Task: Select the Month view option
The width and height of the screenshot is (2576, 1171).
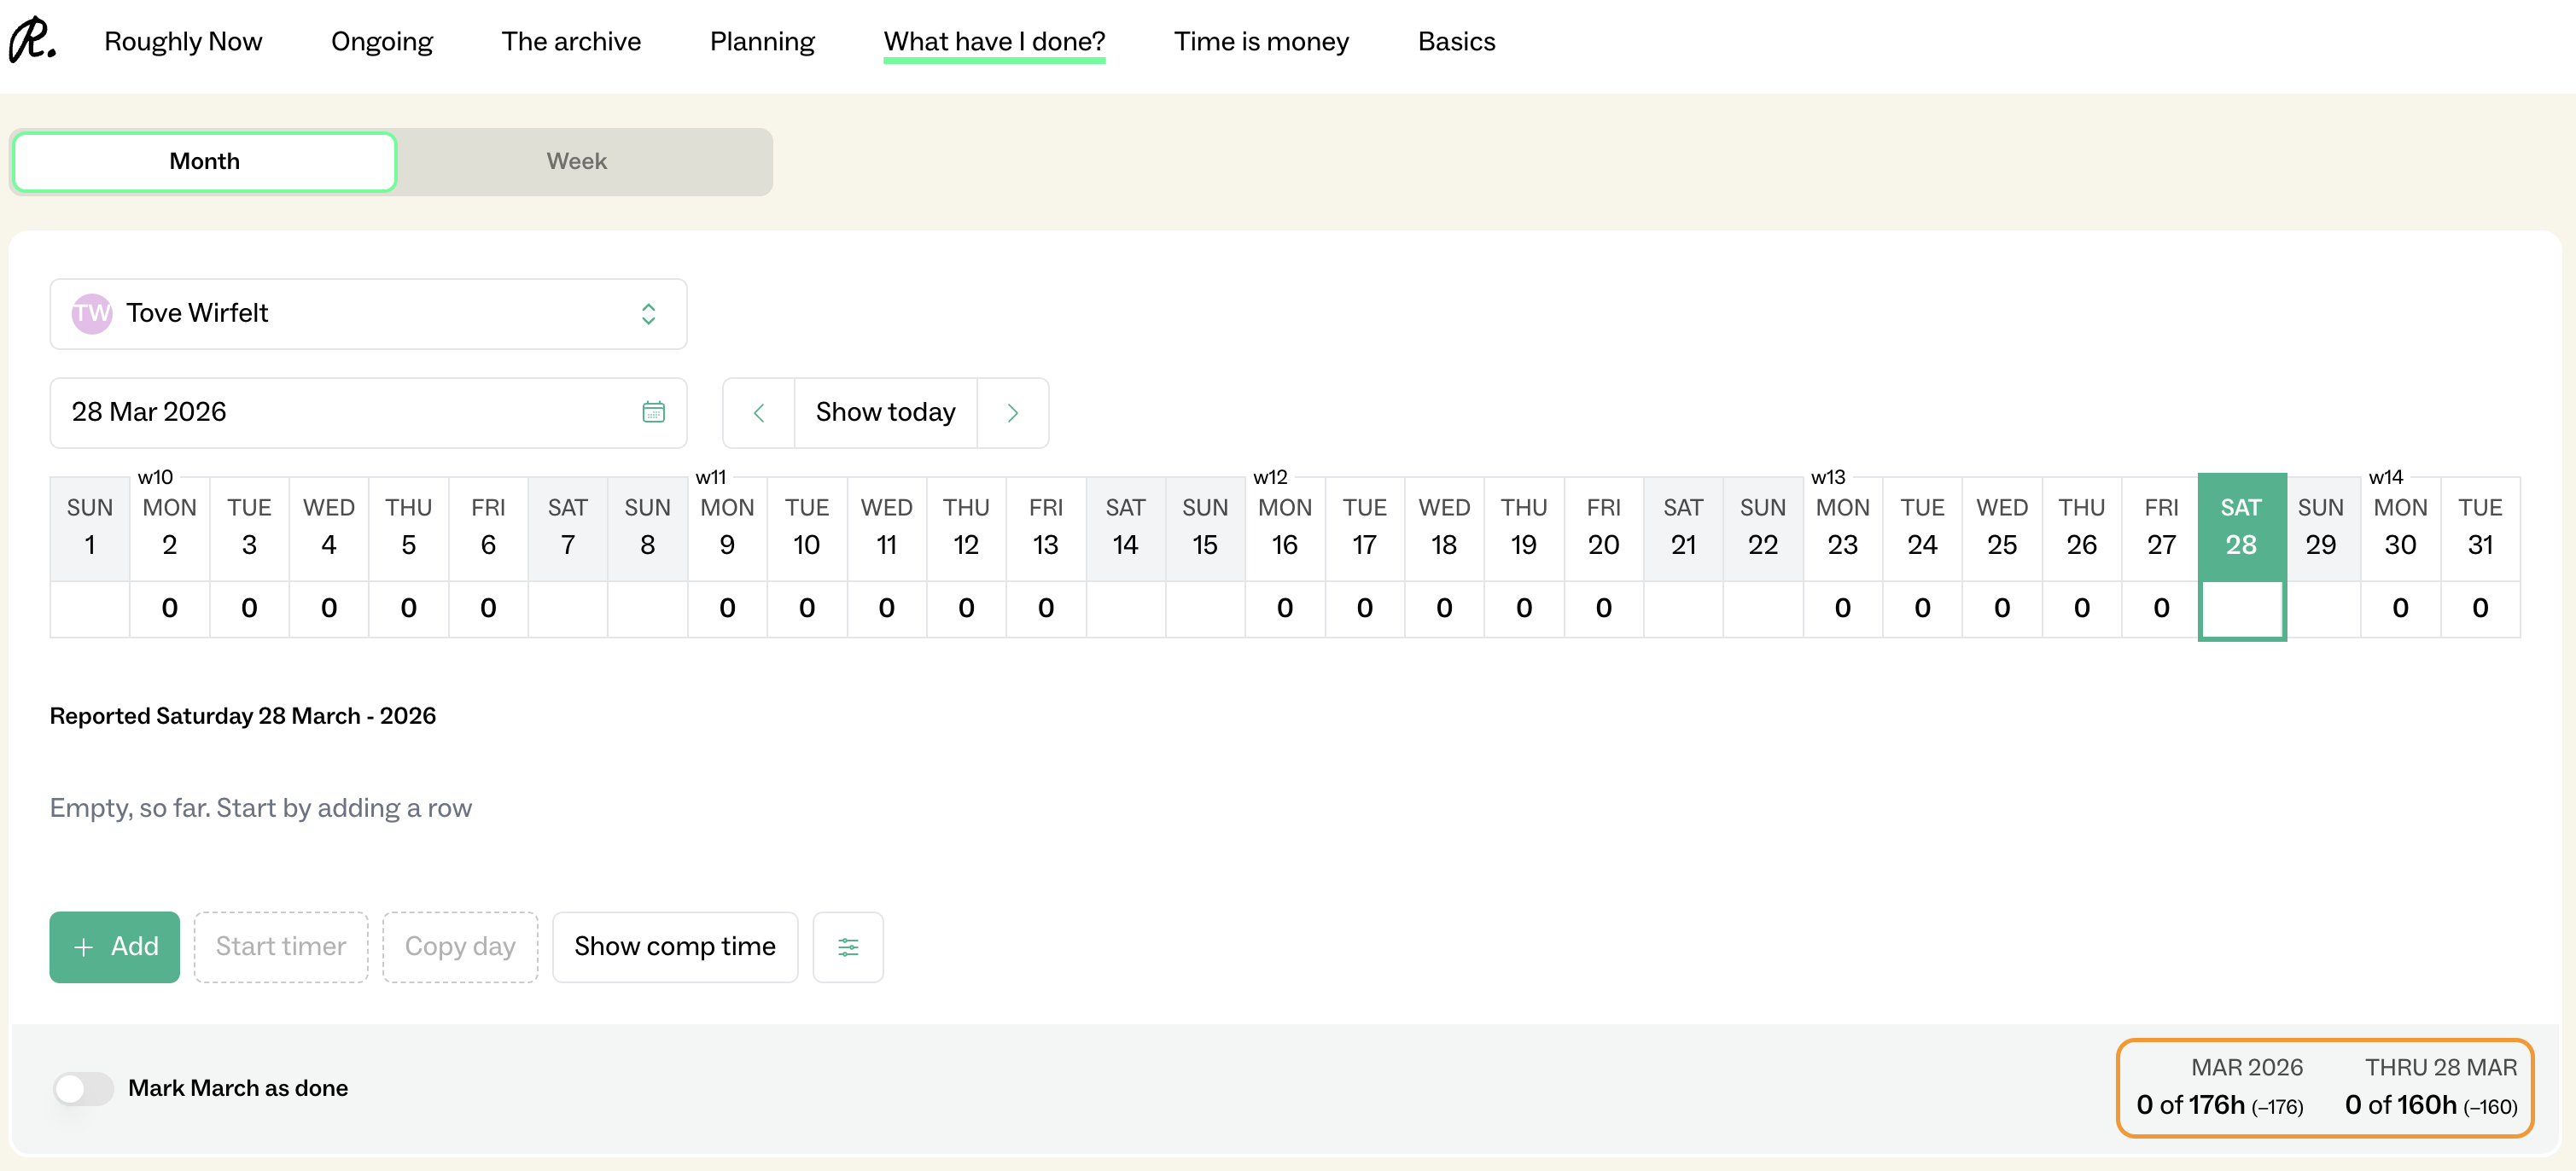Action: 204,161
